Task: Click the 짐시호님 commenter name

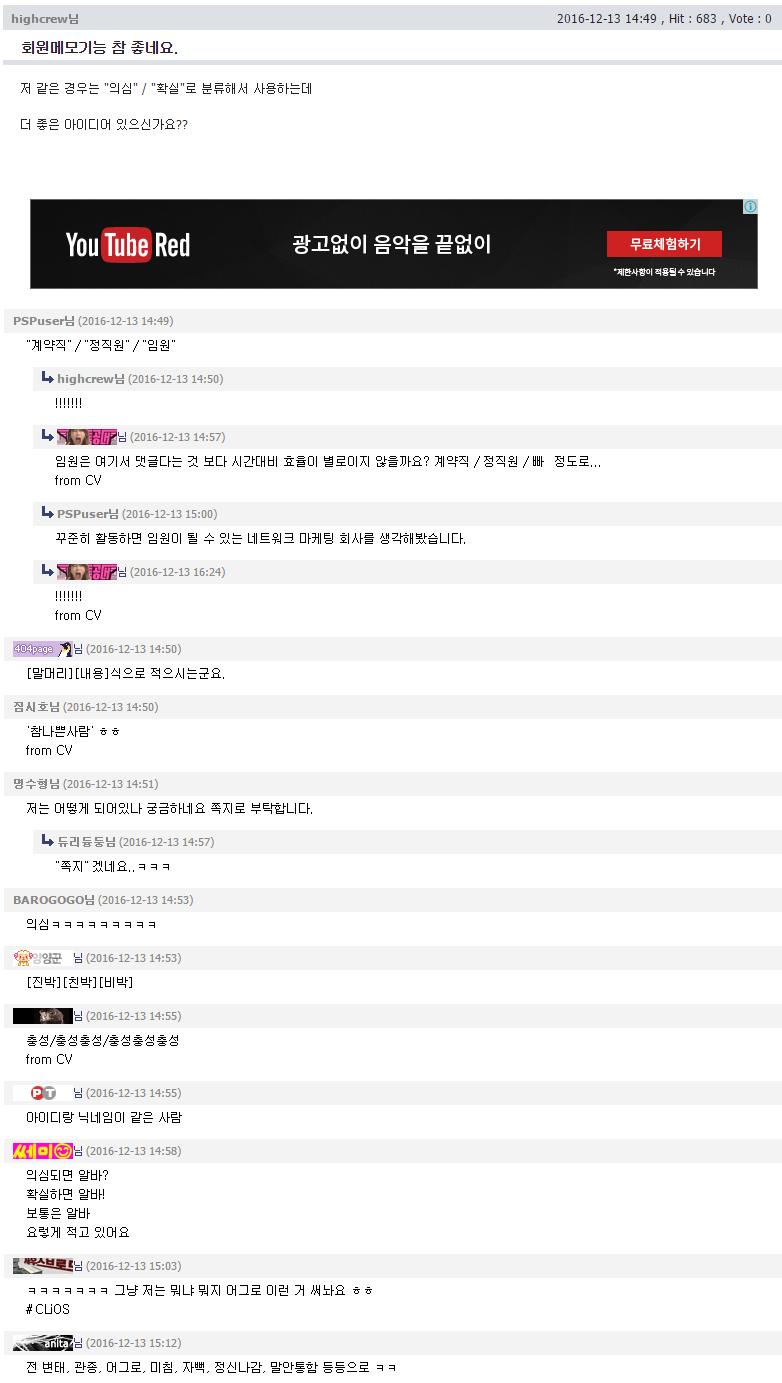Action: pyautogui.click(x=36, y=707)
